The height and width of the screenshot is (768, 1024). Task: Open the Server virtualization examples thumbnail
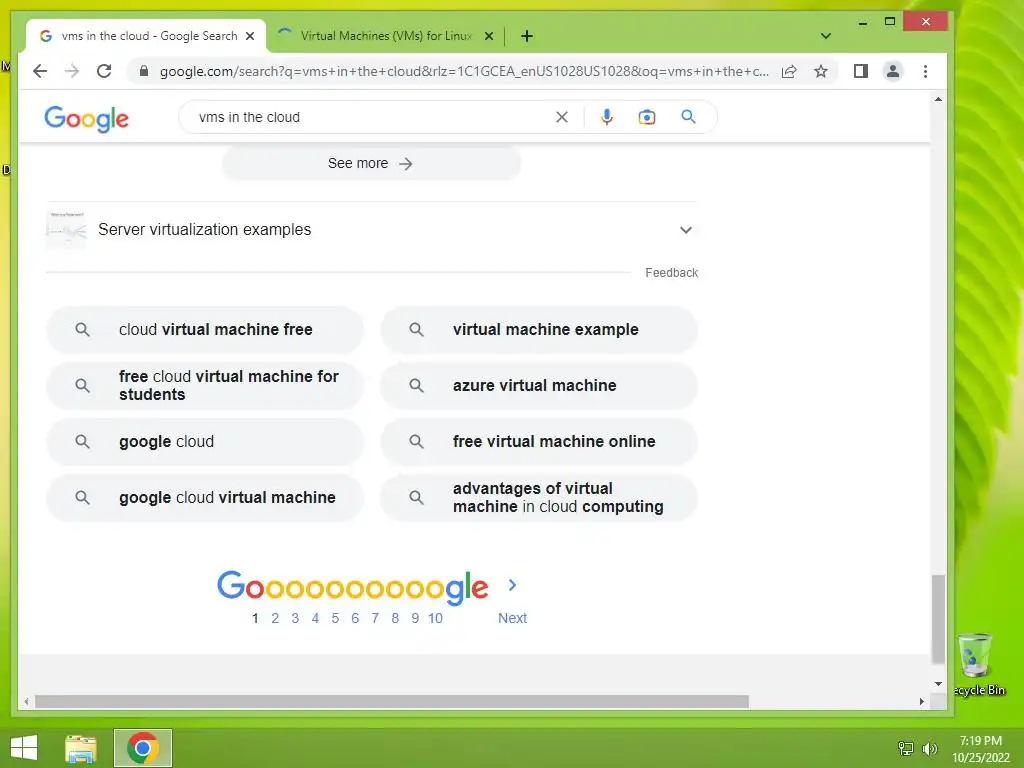[x=66, y=229]
